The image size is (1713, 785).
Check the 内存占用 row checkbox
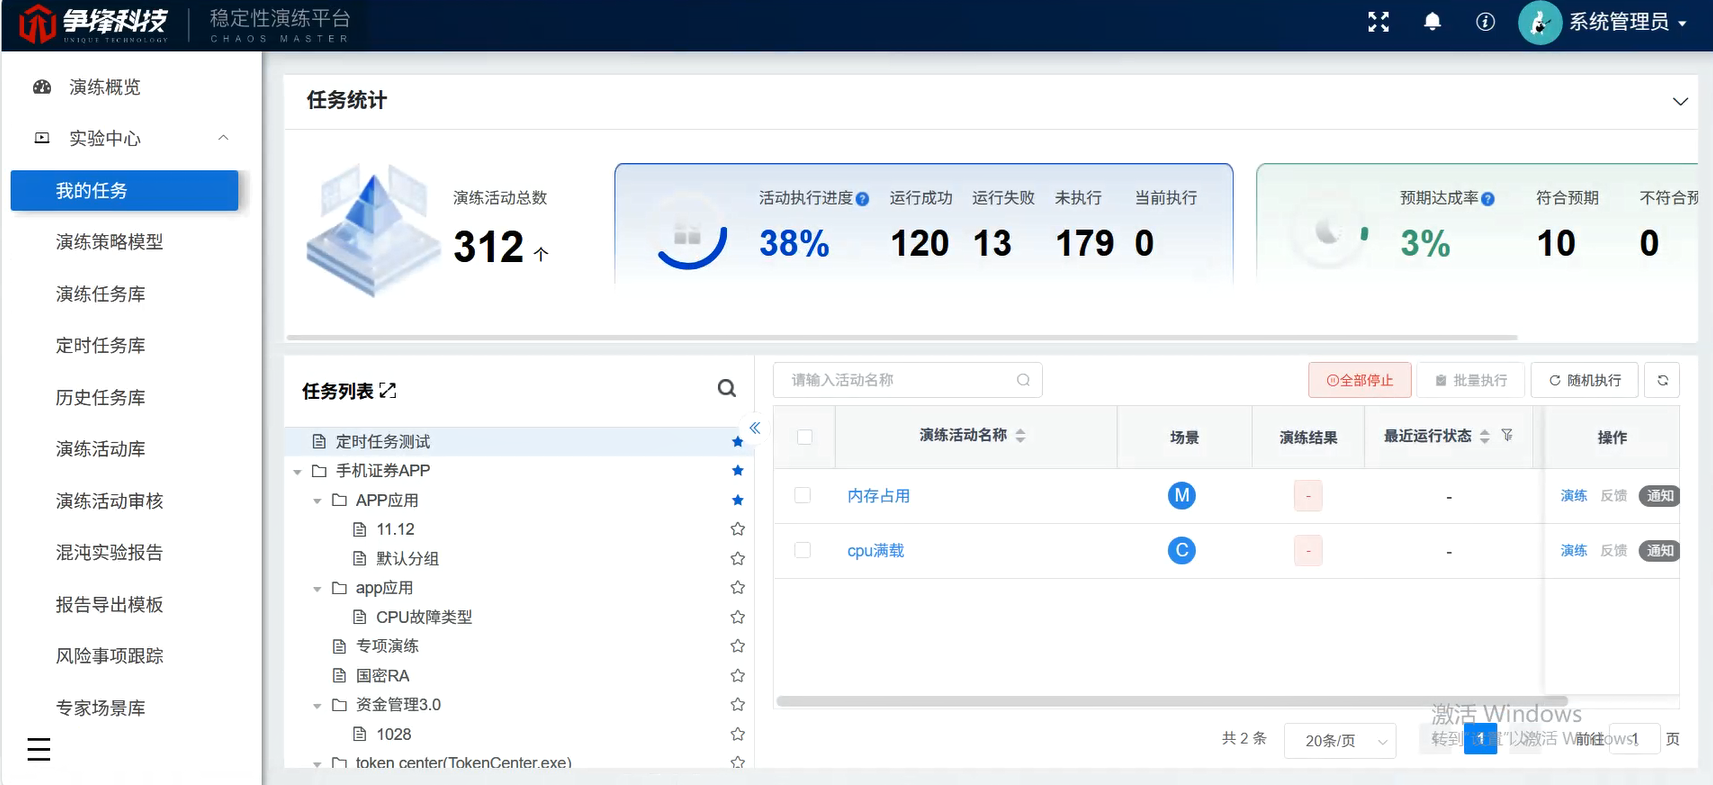click(802, 495)
